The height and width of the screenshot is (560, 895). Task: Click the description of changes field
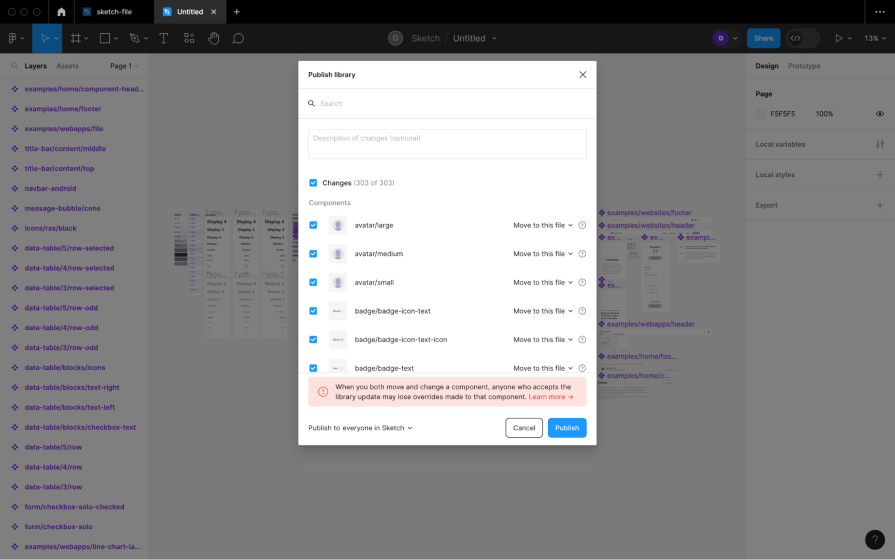tap(447, 143)
